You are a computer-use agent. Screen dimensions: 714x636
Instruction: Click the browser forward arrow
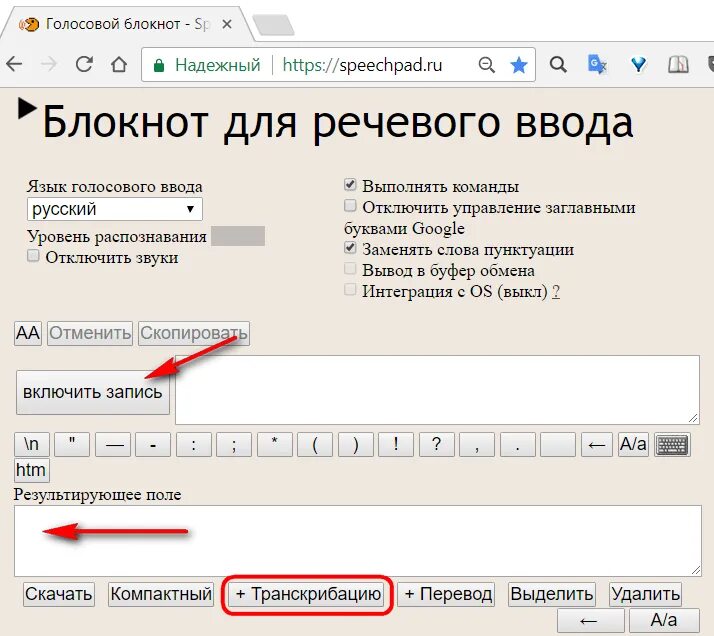(49, 64)
